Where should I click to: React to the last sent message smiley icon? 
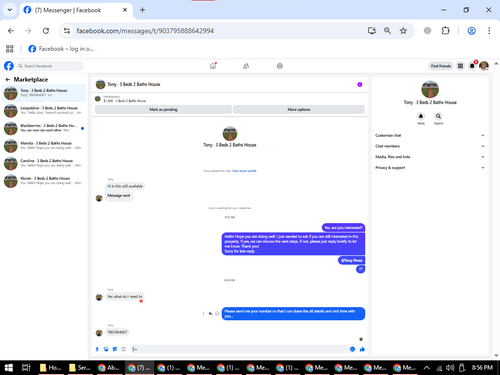(217, 313)
